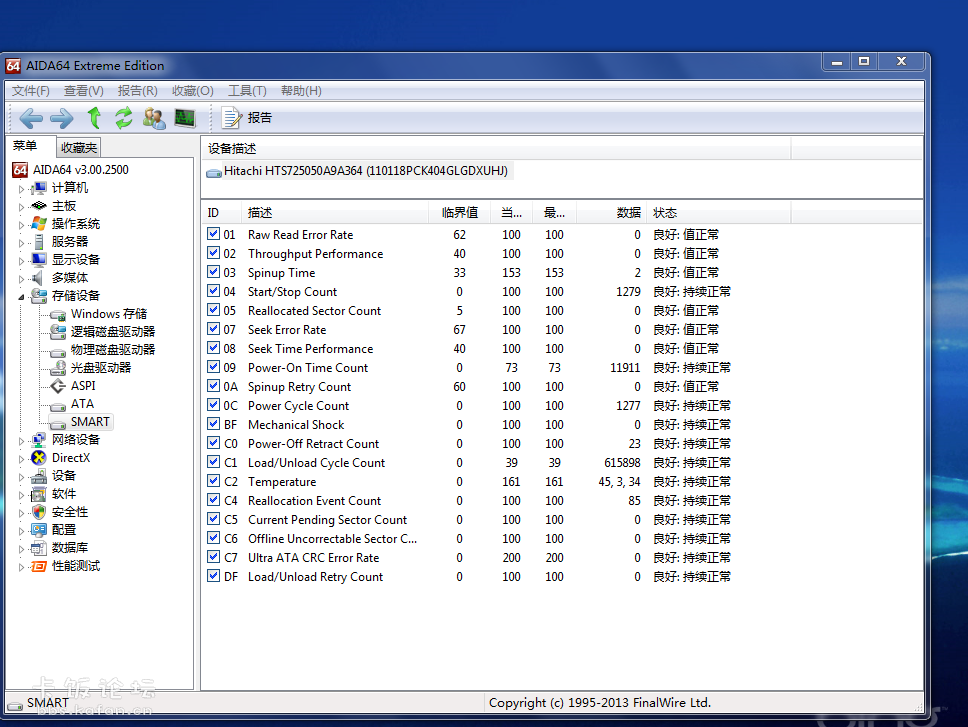Viewport: 968px width, 727px height.
Task: Click the 主板 motherboard icon in tree
Action: coord(39,206)
